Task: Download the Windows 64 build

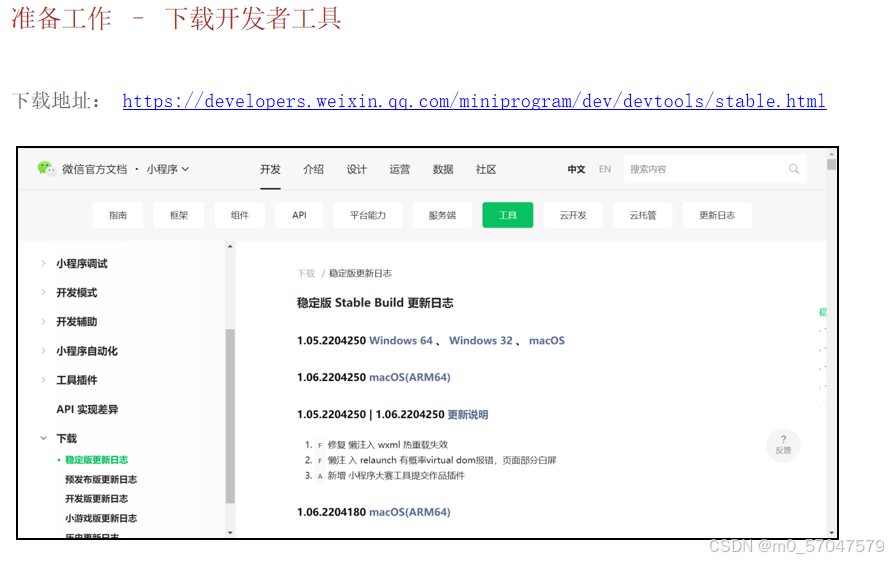Action: (x=400, y=340)
